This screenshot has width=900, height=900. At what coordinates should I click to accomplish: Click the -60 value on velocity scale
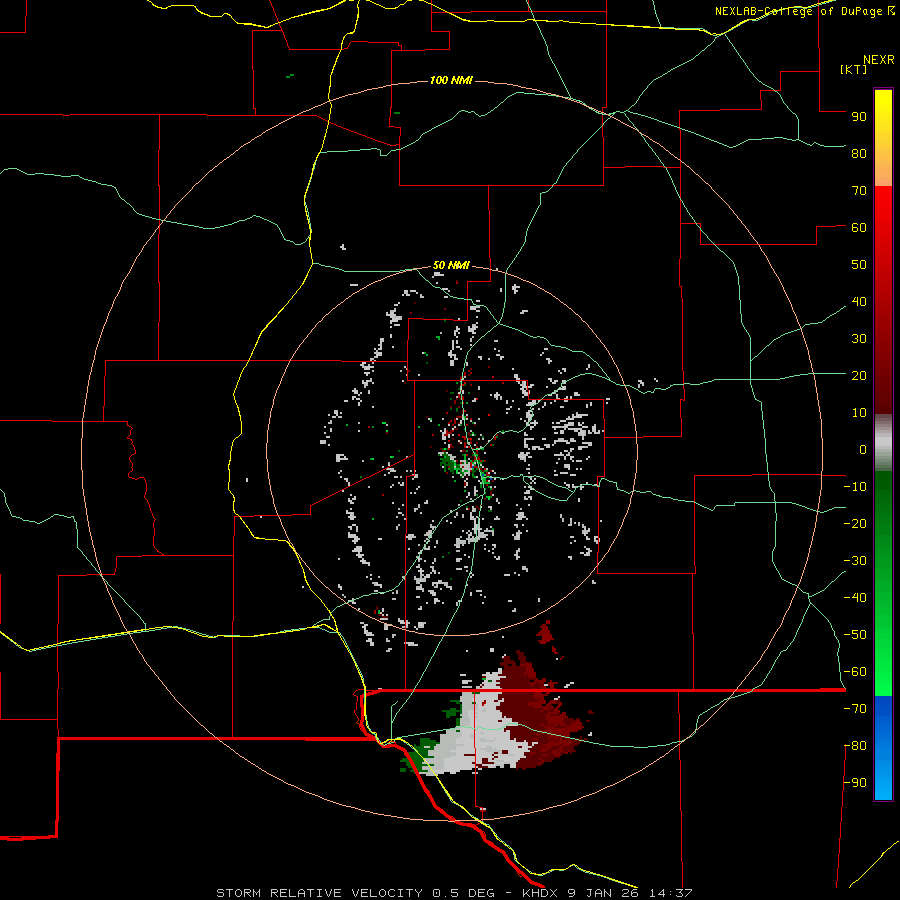[855, 672]
